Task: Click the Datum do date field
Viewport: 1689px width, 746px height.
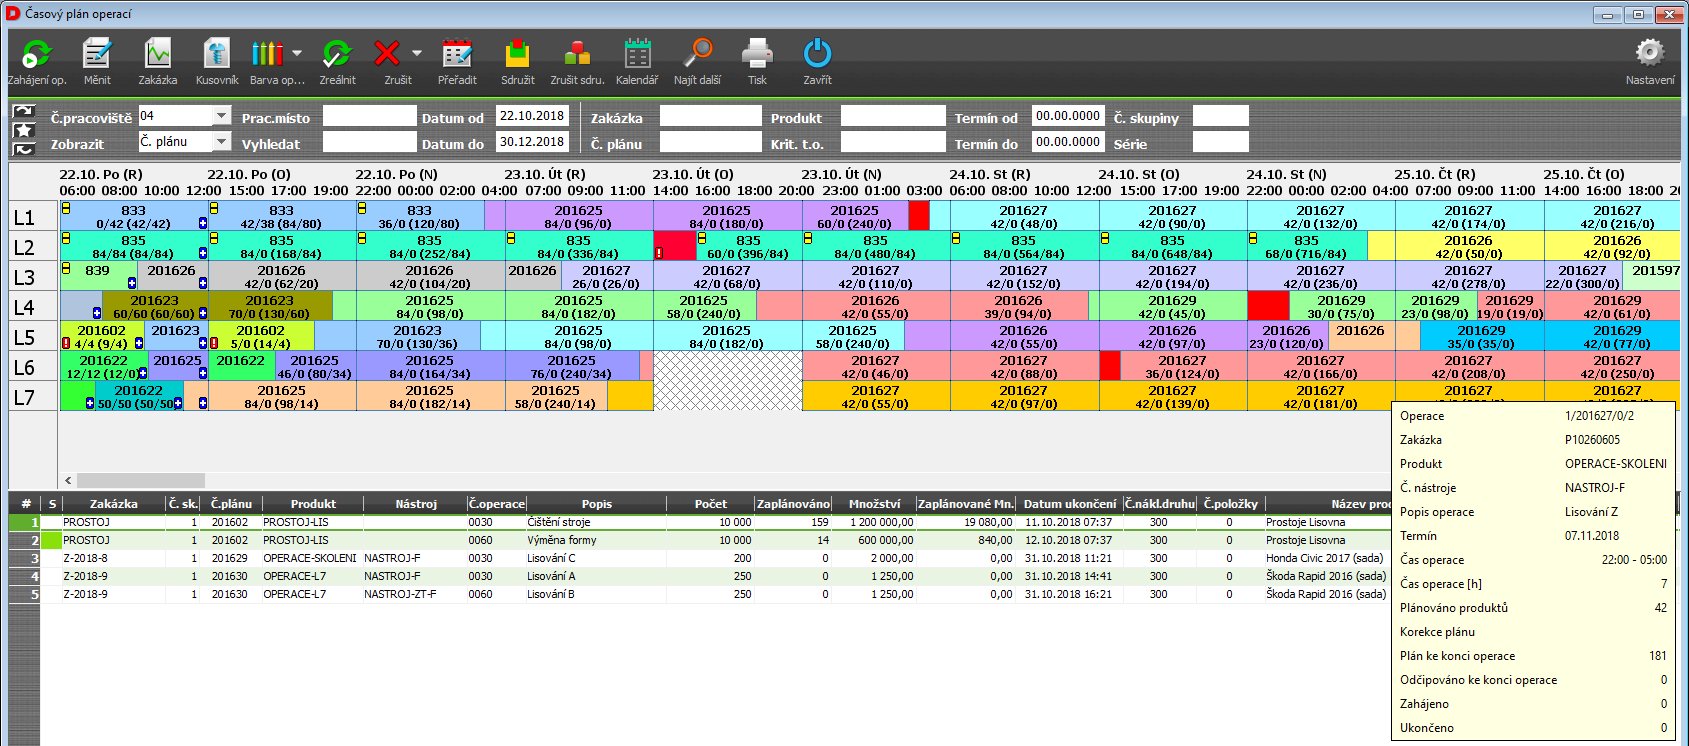Action: tap(533, 142)
